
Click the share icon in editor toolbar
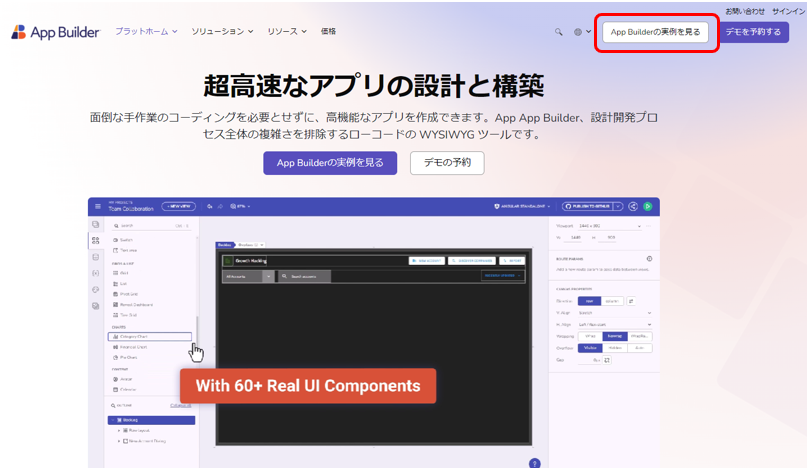coord(633,206)
